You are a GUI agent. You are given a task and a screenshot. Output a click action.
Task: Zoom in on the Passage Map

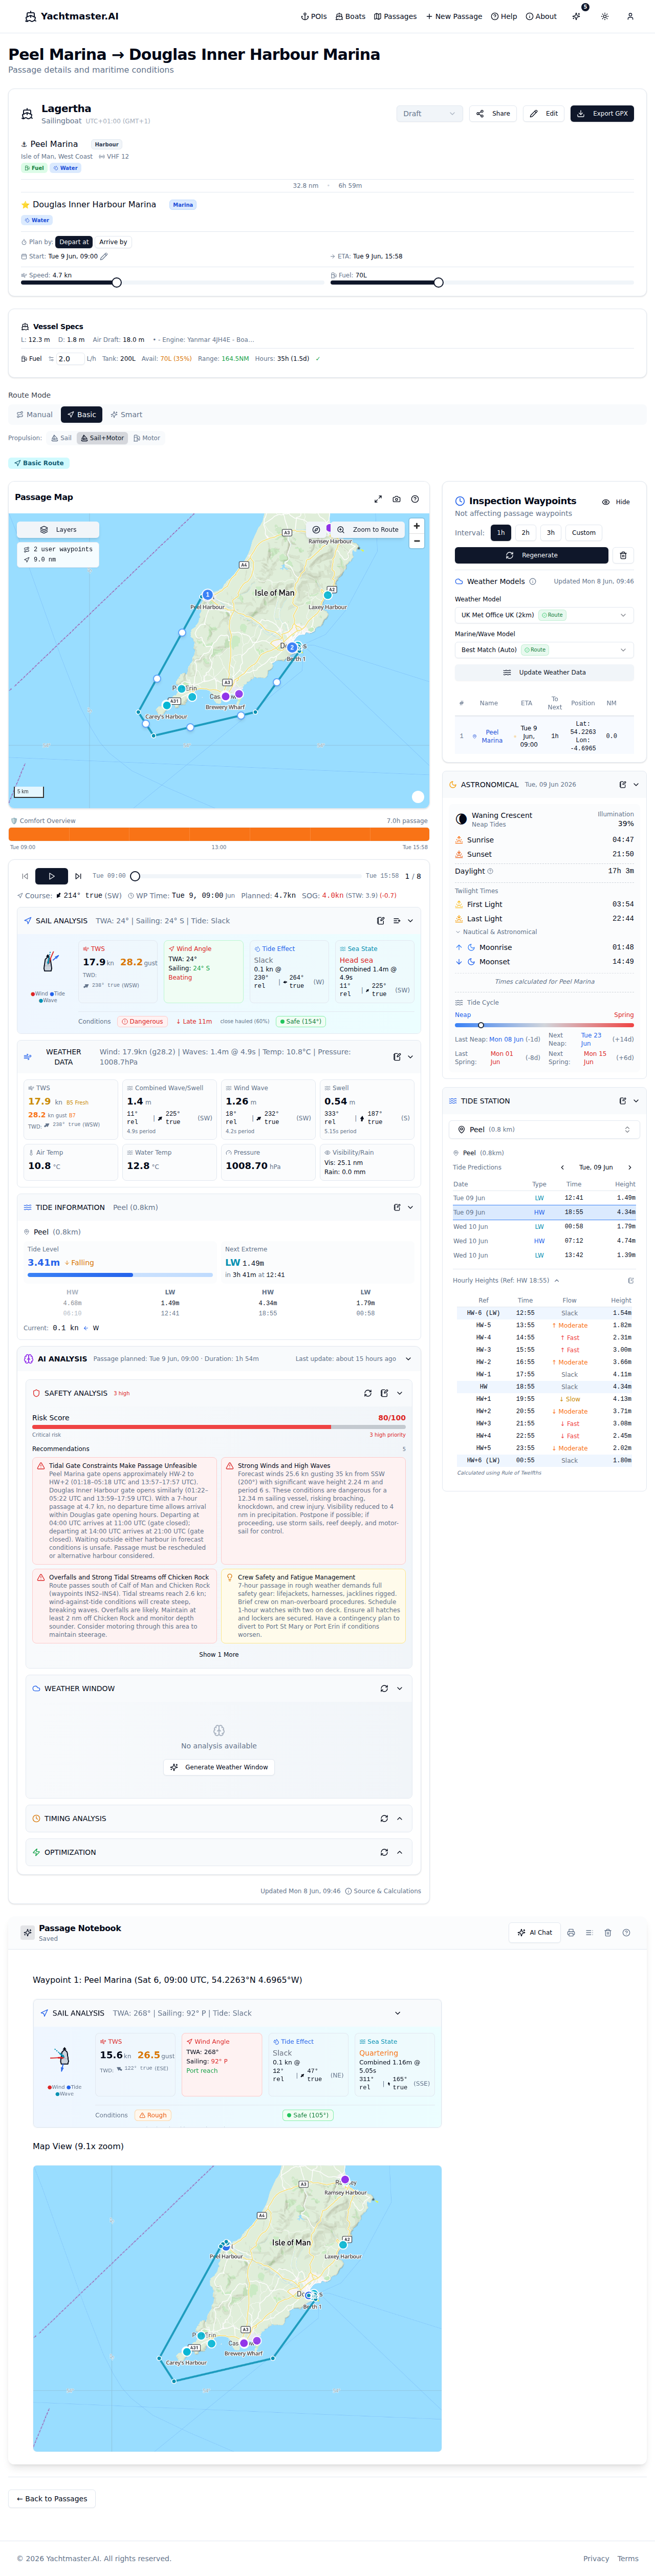[x=417, y=526]
